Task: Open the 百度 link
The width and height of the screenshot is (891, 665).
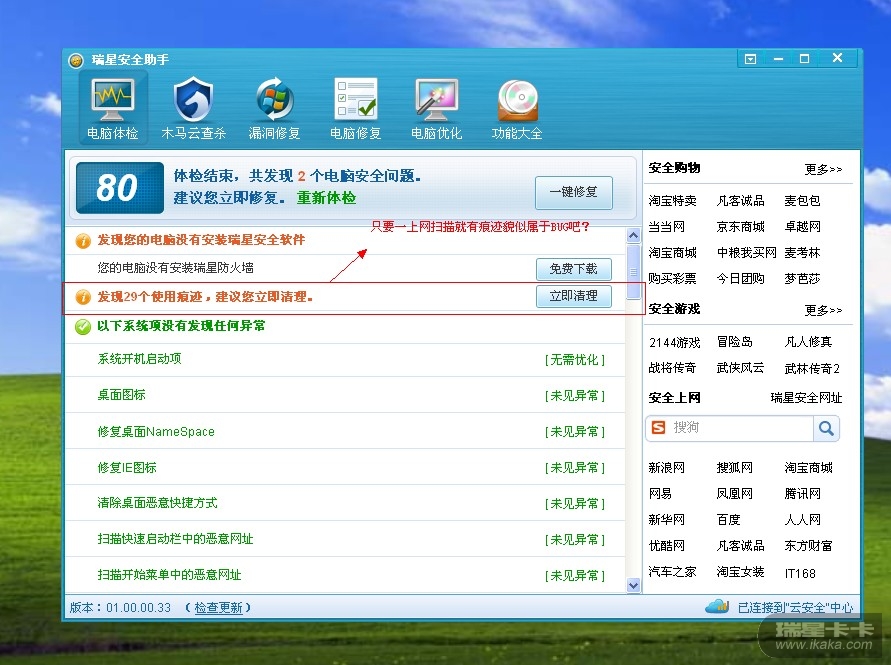Action: coord(728,519)
